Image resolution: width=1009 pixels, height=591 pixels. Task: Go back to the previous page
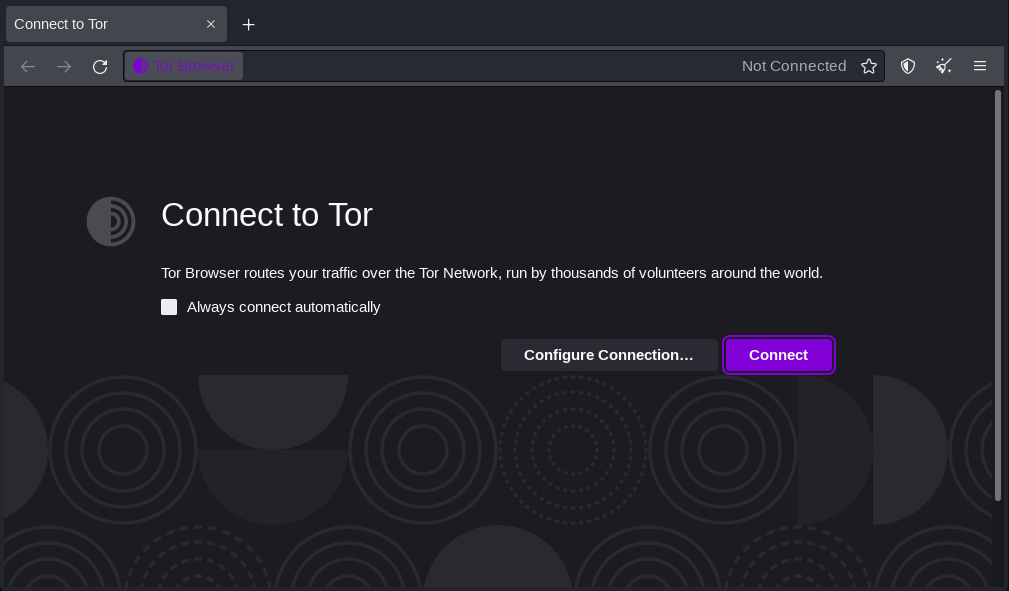pyautogui.click(x=28, y=66)
